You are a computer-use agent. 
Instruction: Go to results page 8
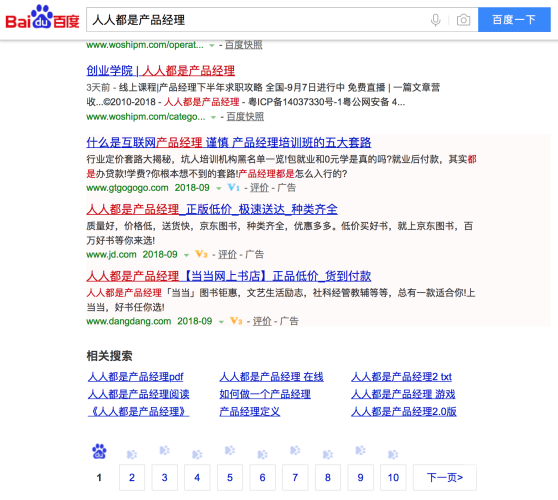point(328,477)
